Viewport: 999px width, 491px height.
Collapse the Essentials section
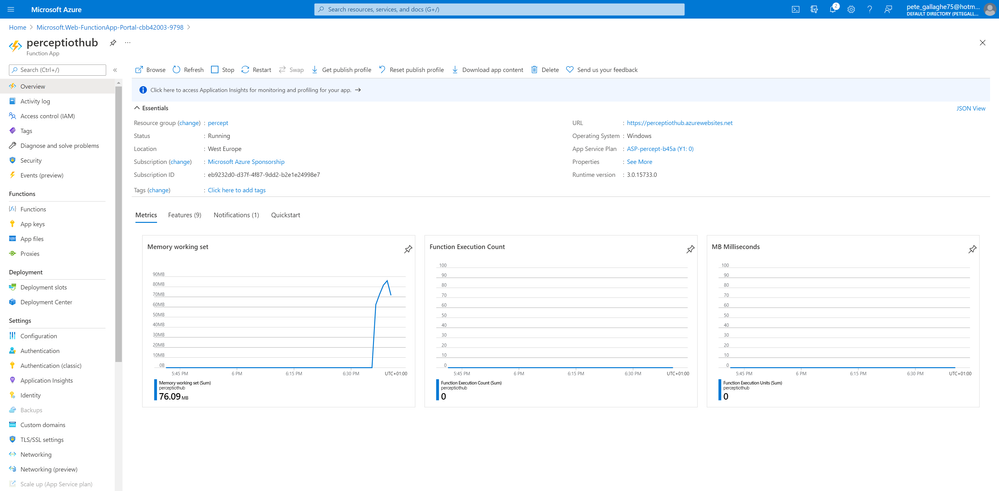(x=151, y=108)
